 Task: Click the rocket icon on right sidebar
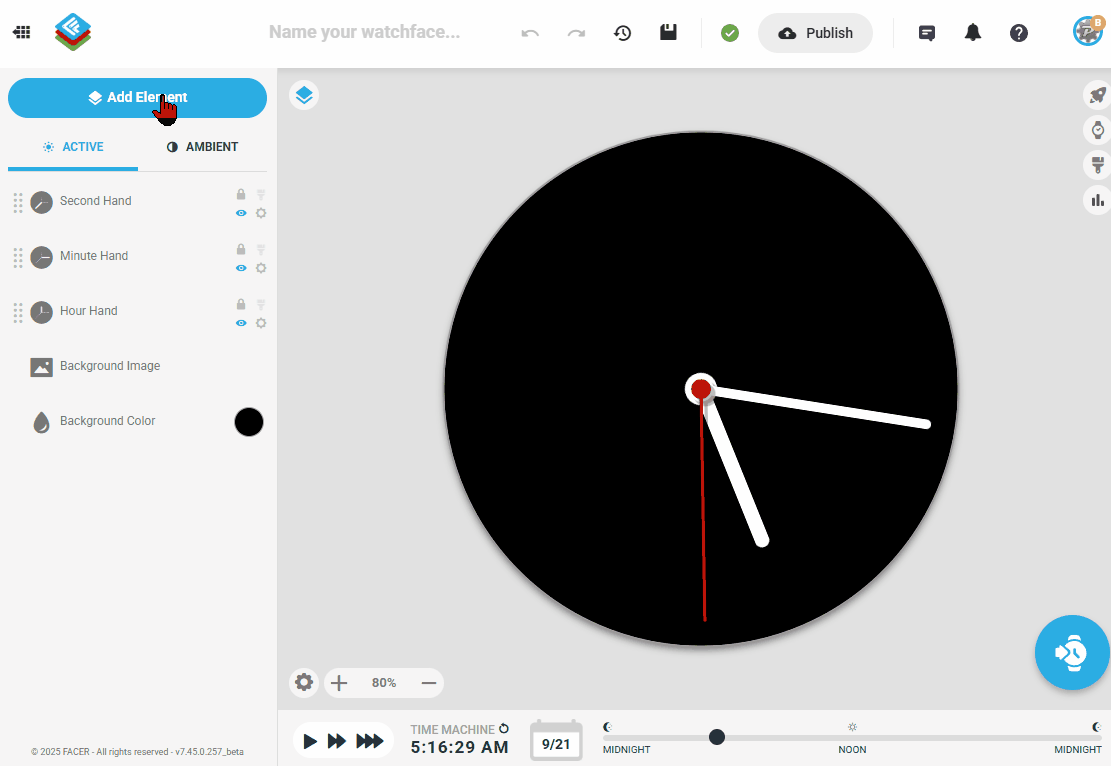click(x=1097, y=95)
